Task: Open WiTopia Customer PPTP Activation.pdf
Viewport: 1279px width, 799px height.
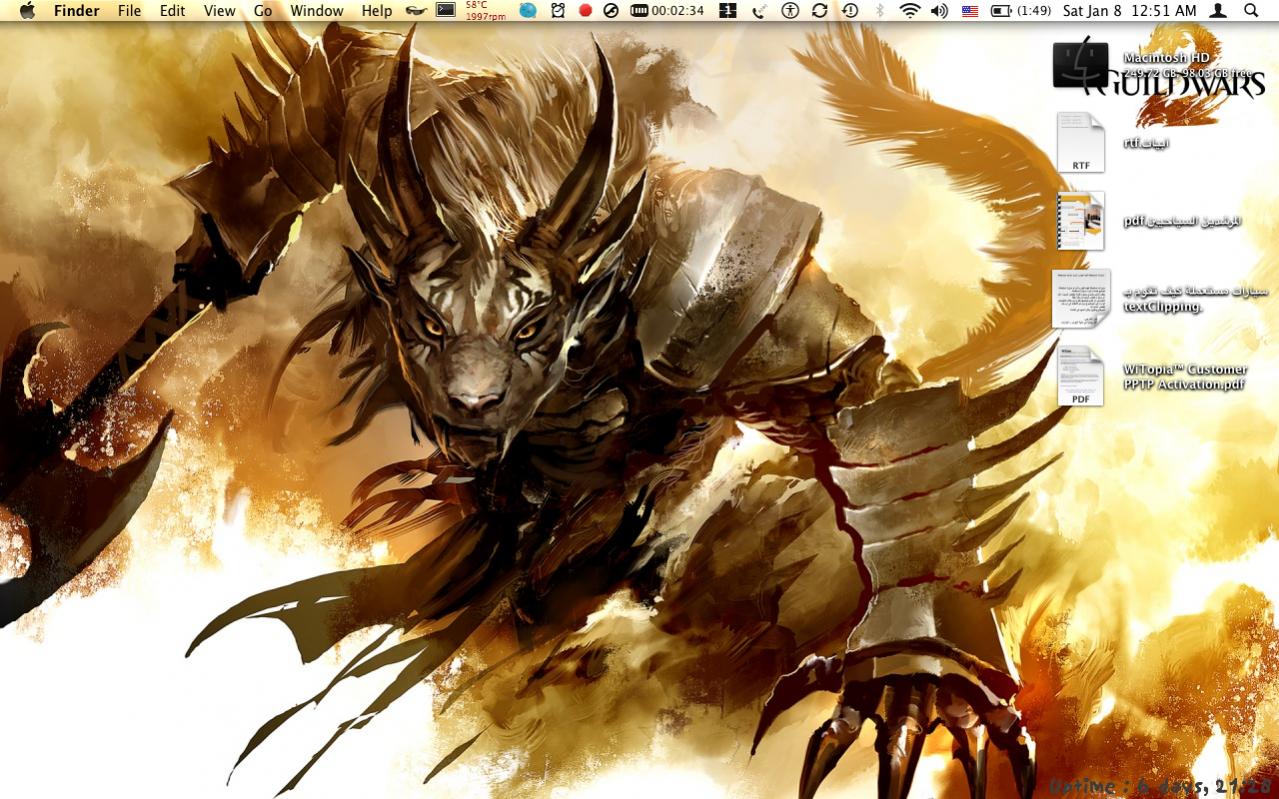Action: [1082, 375]
